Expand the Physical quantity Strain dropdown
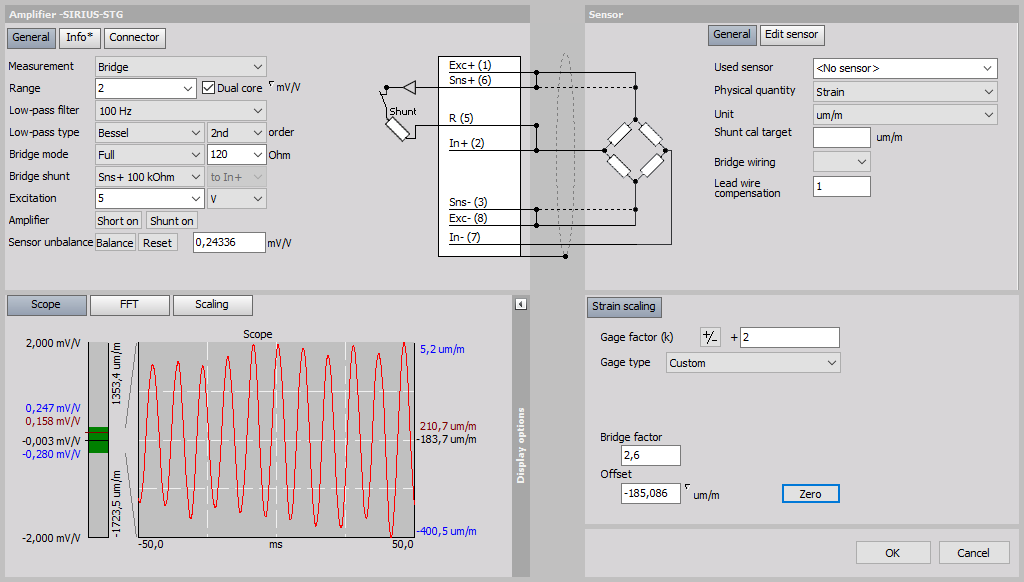The width and height of the screenshot is (1024, 582). pyautogui.click(x=904, y=92)
